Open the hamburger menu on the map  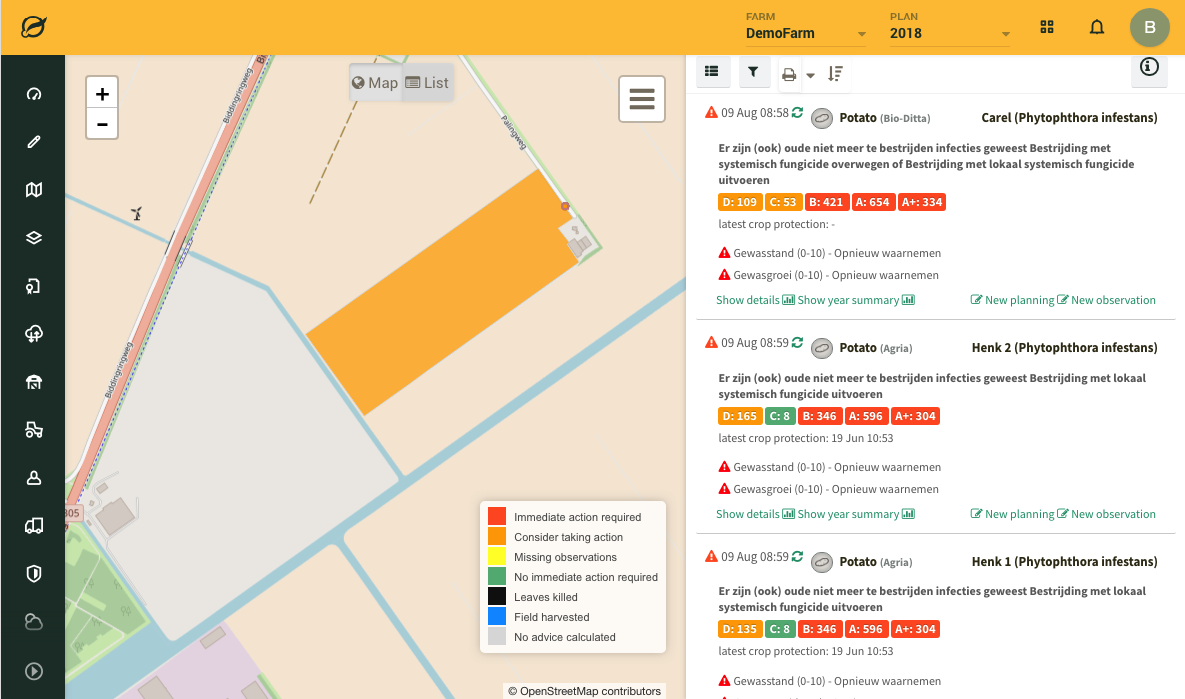[x=642, y=99]
